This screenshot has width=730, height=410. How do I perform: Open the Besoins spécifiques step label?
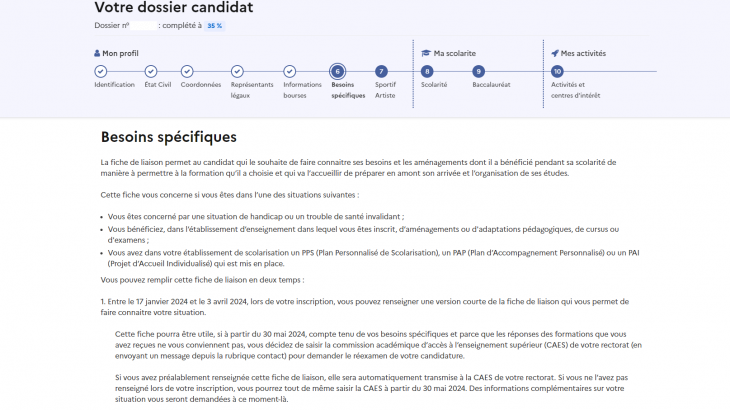tap(349, 90)
